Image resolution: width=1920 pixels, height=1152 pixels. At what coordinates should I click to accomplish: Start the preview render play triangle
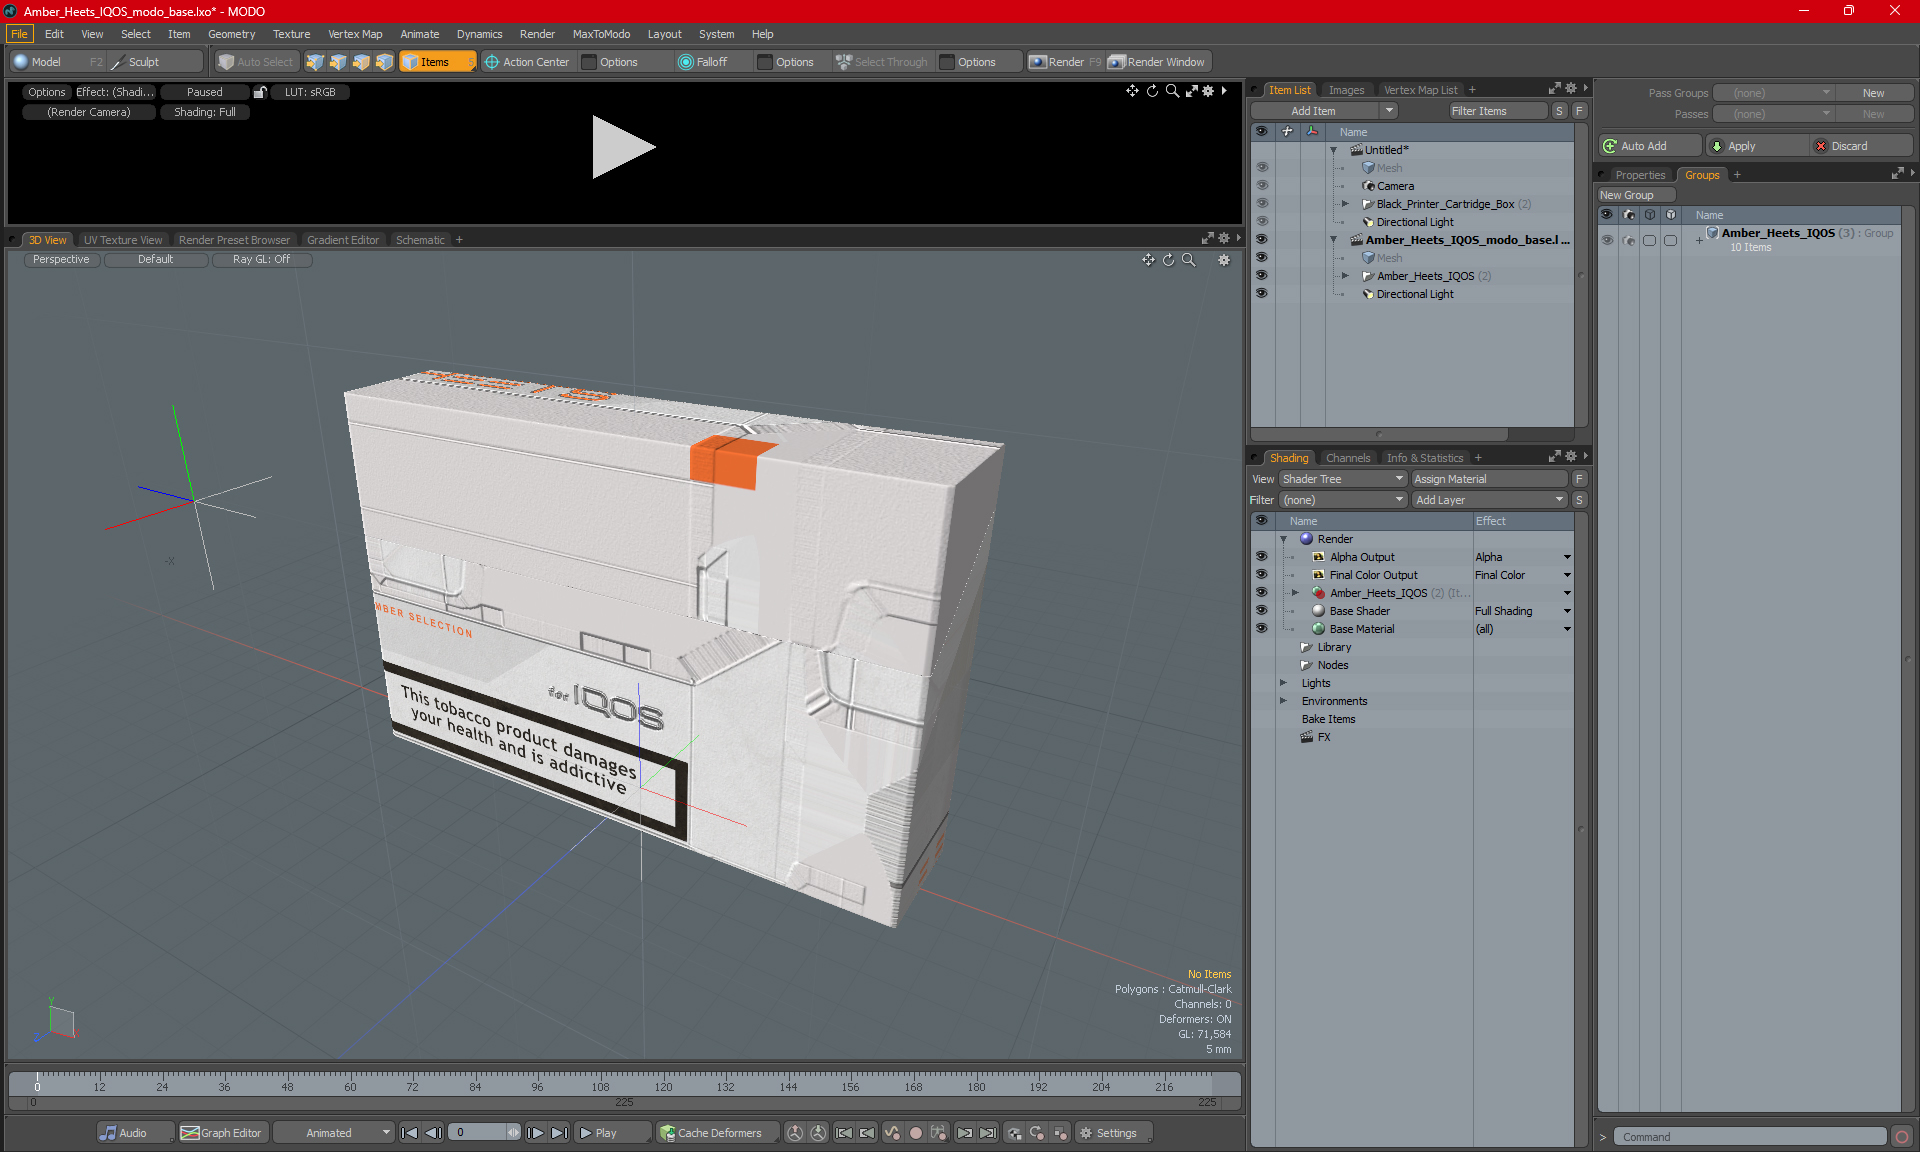pyautogui.click(x=622, y=147)
